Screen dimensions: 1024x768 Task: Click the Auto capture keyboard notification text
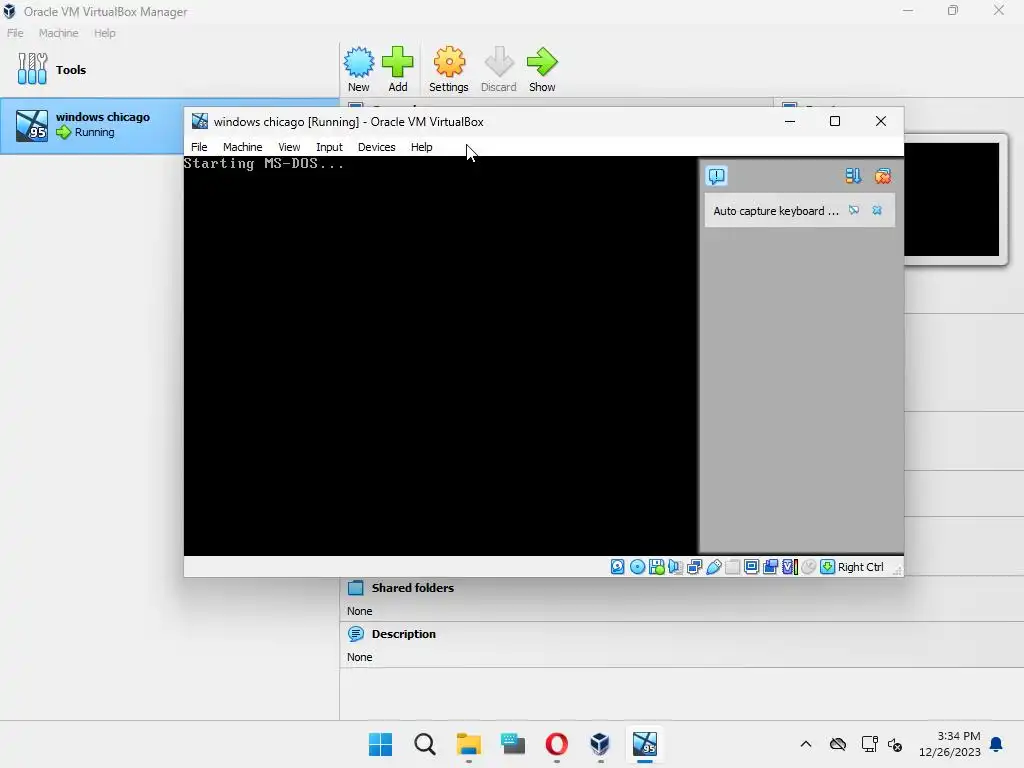point(775,211)
